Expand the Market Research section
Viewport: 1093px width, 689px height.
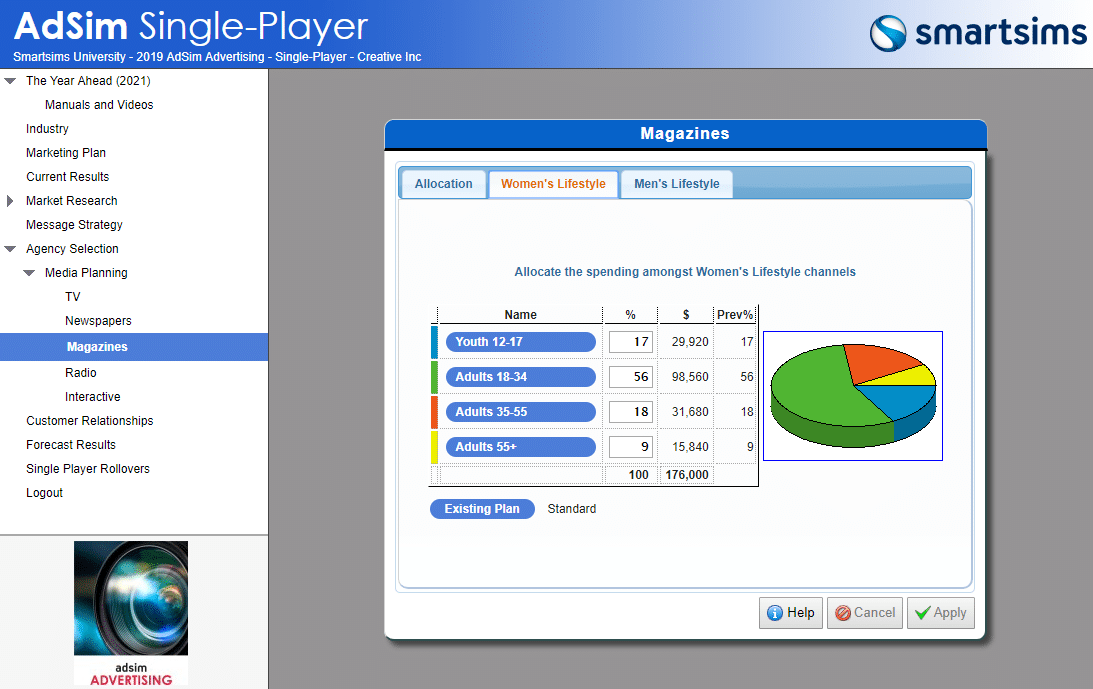click(x=10, y=201)
